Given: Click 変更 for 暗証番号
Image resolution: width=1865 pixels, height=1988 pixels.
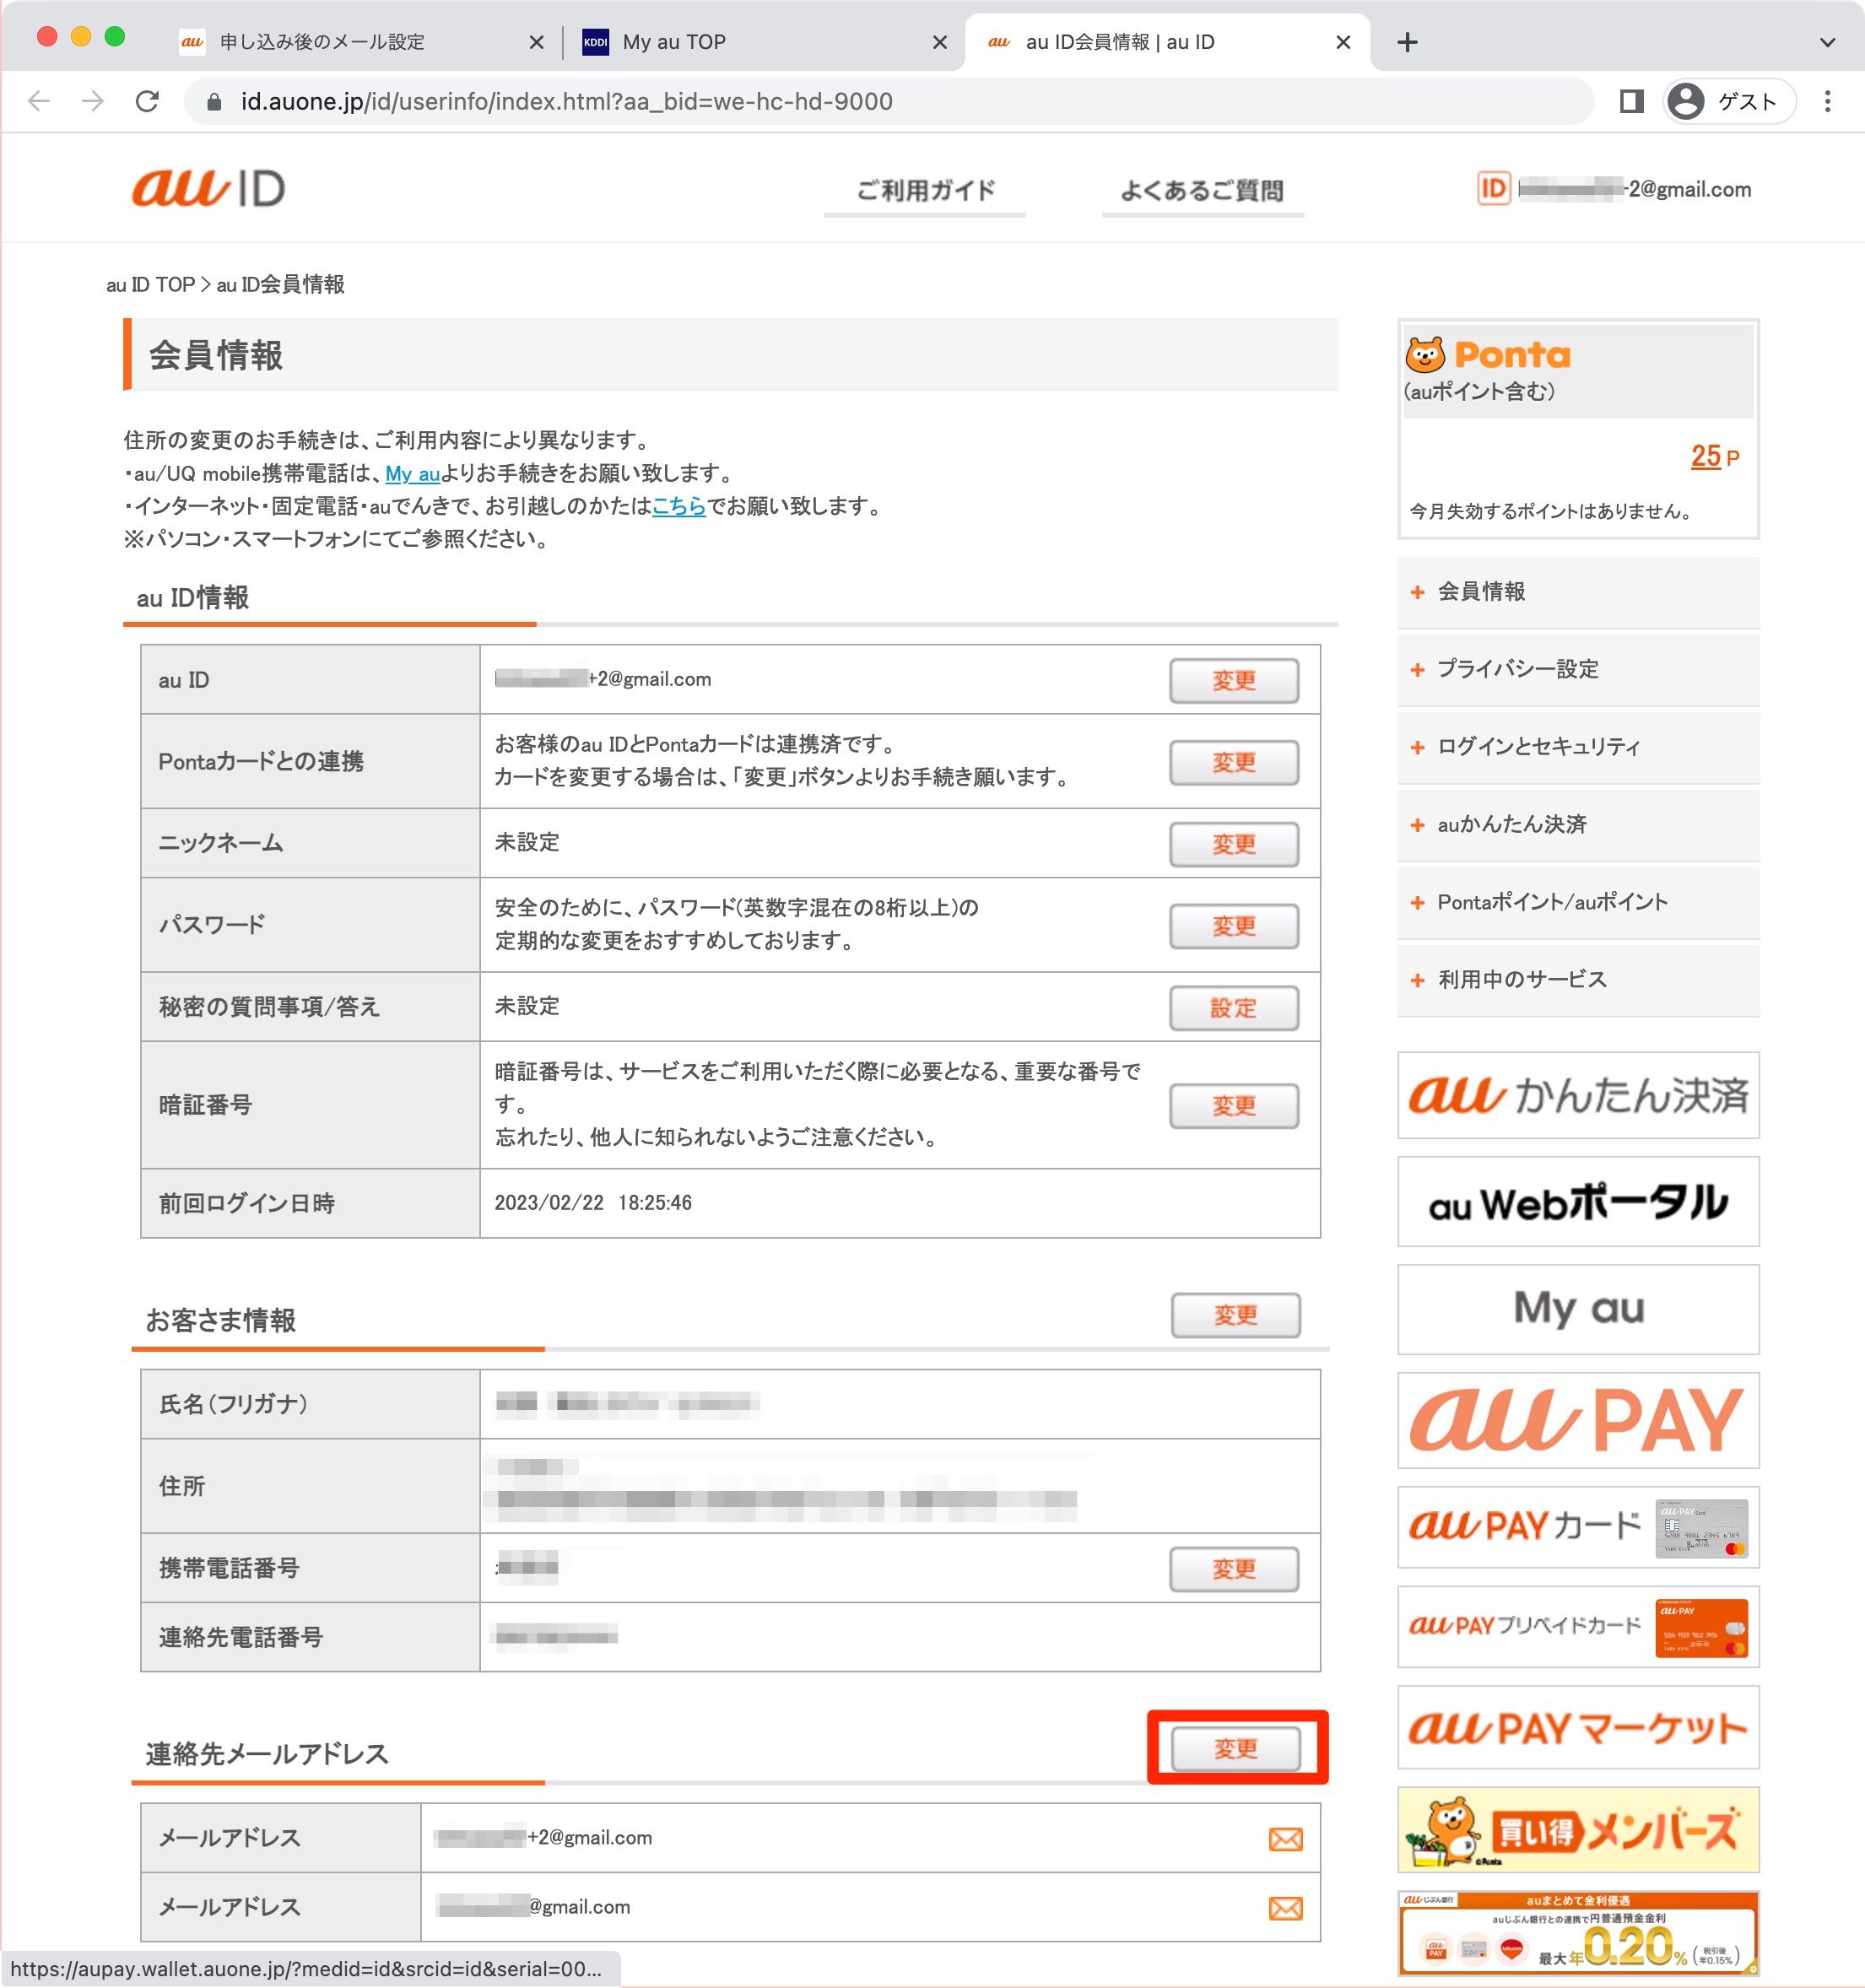Looking at the screenshot, I should [x=1234, y=1106].
